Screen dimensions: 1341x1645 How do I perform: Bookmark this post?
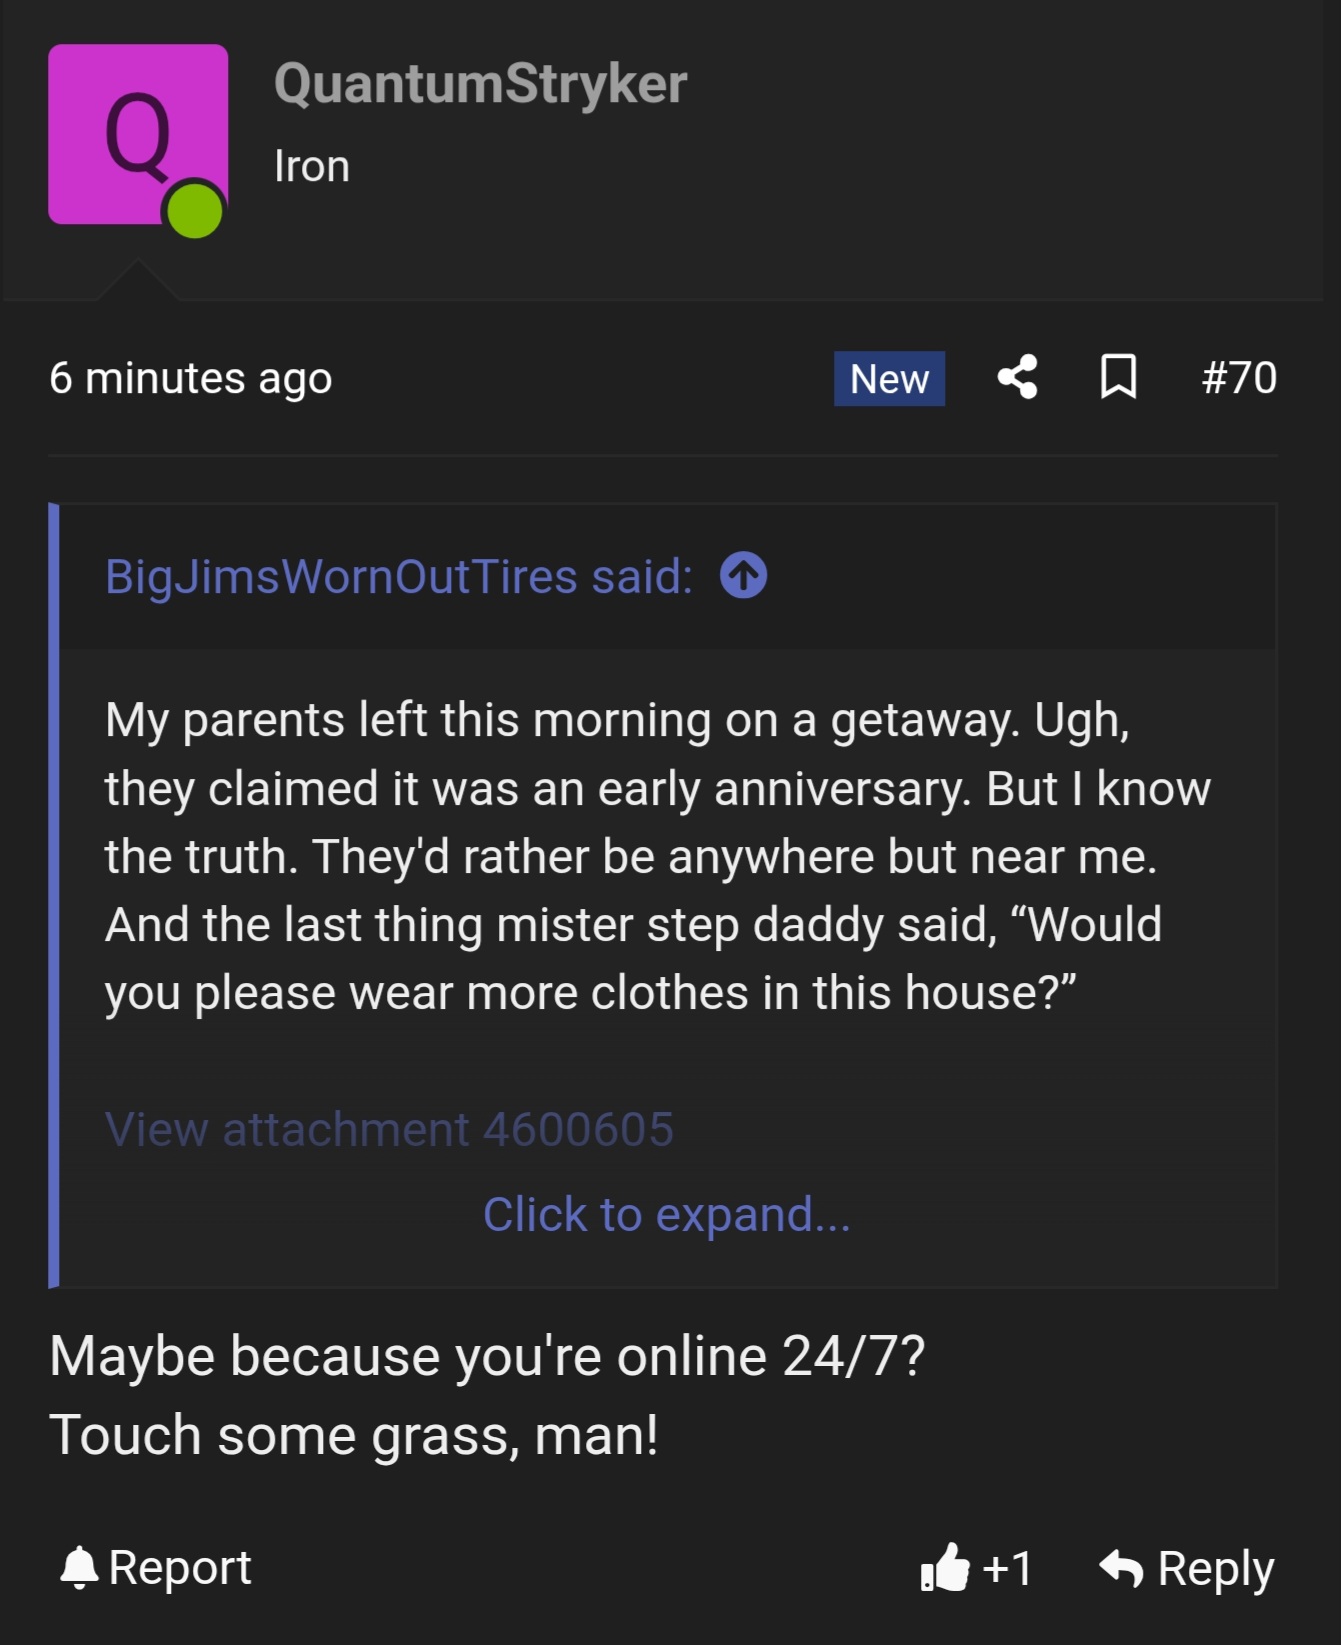click(x=1118, y=378)
